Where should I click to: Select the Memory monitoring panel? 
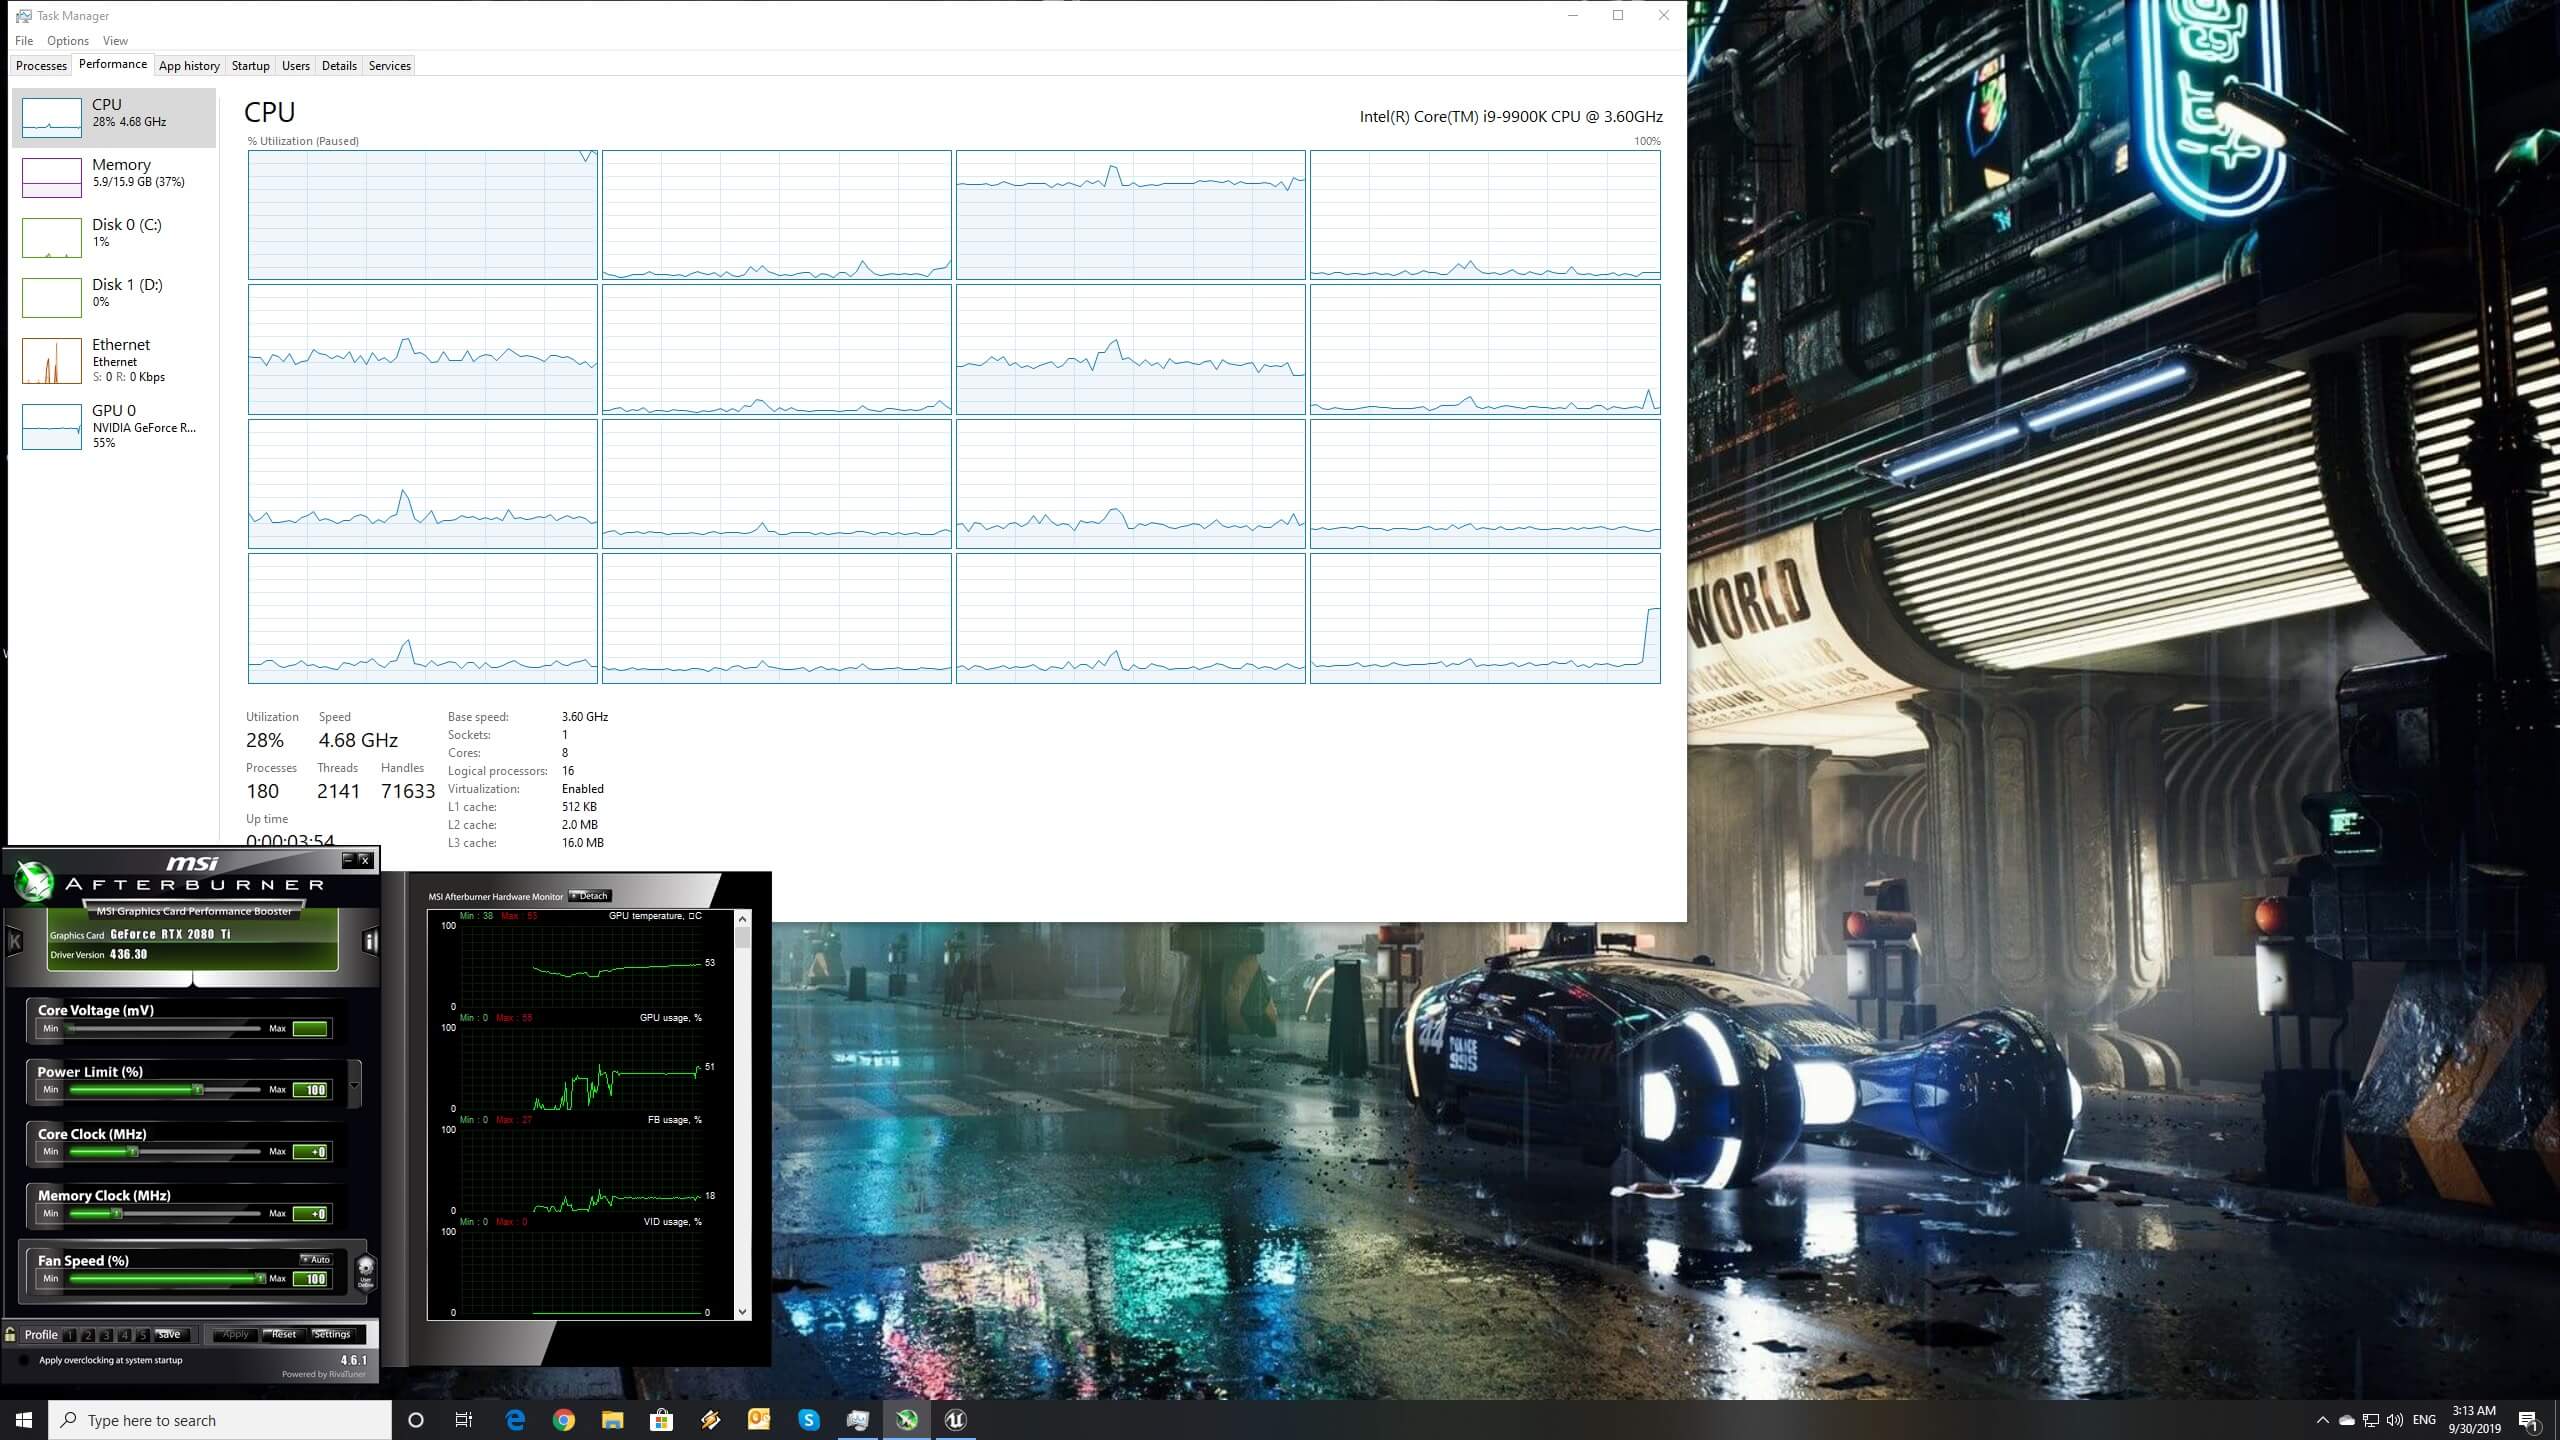coord(116,172)
